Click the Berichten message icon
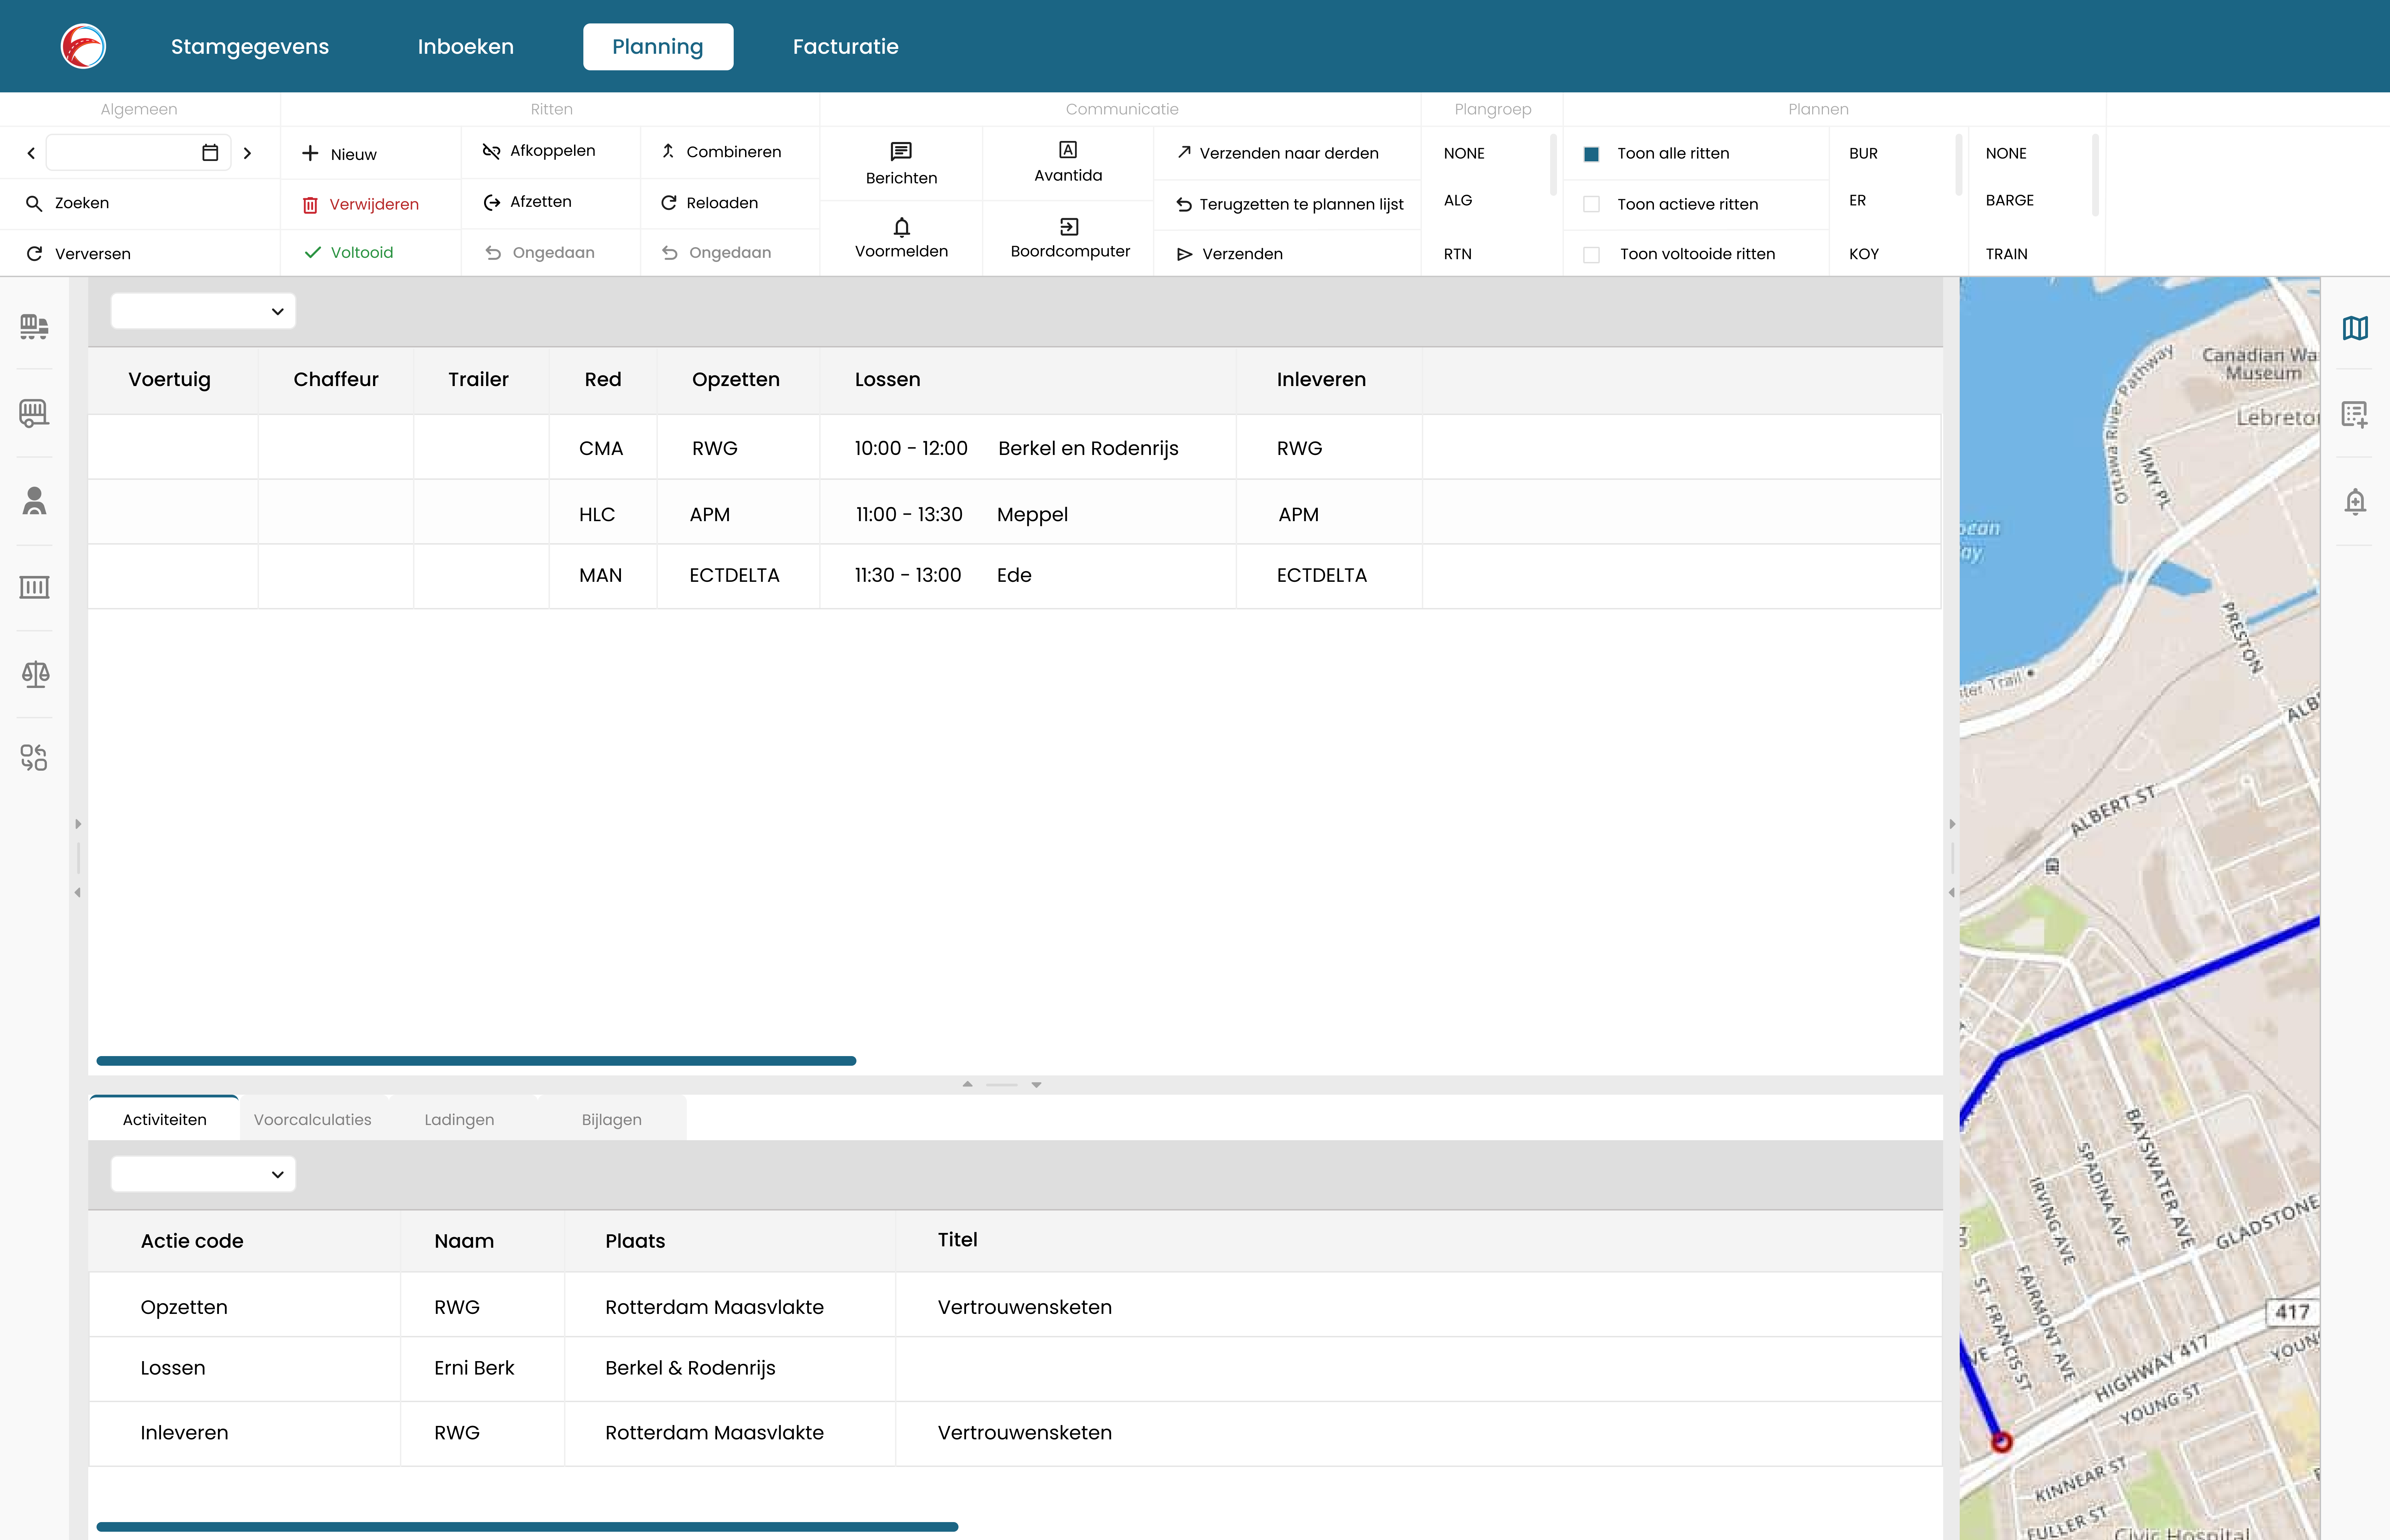2390x1540 pixels. click(x=901, y=151)
